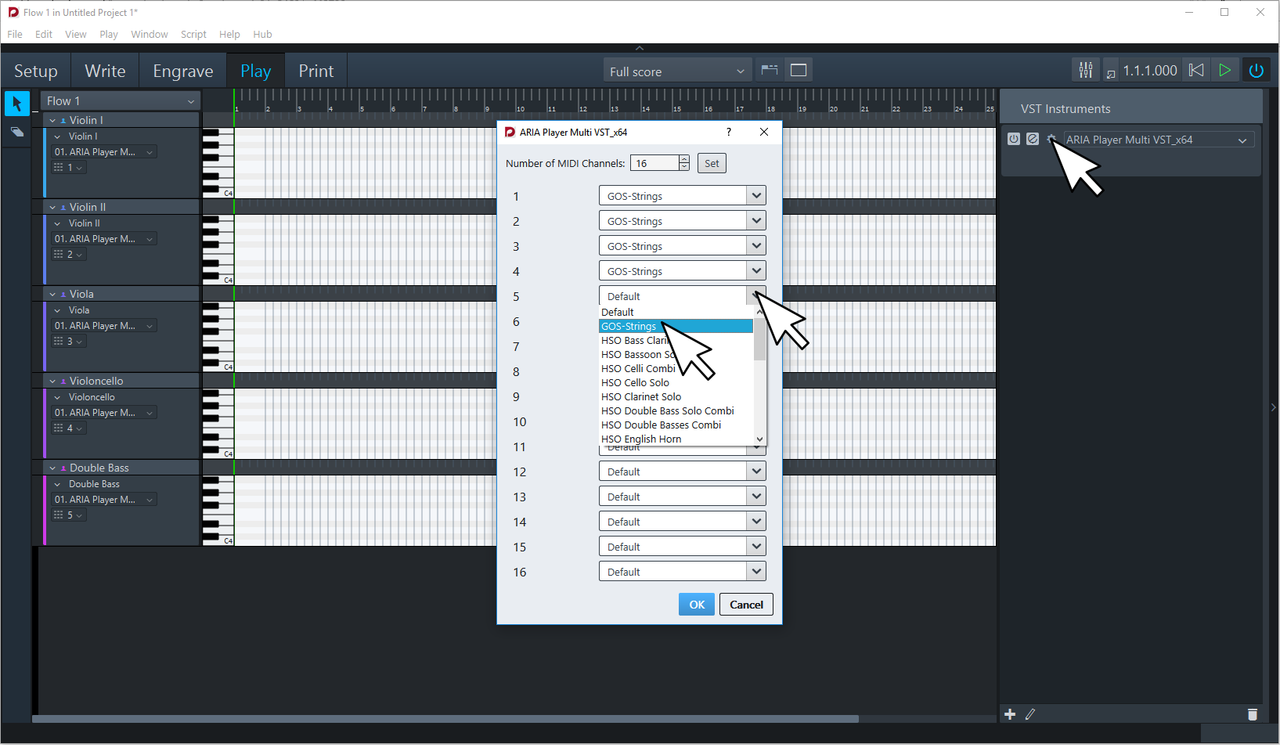Choose Default in the open dropdown list

click(x=676, y=312)
